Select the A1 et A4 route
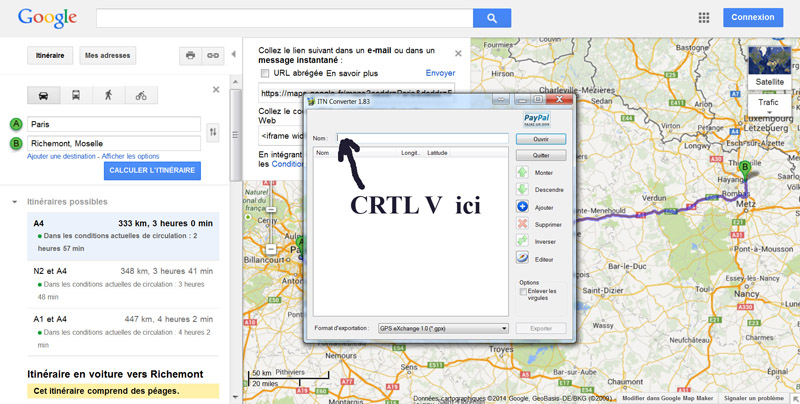This screenshot has height=404, width=800. (123, 332)
